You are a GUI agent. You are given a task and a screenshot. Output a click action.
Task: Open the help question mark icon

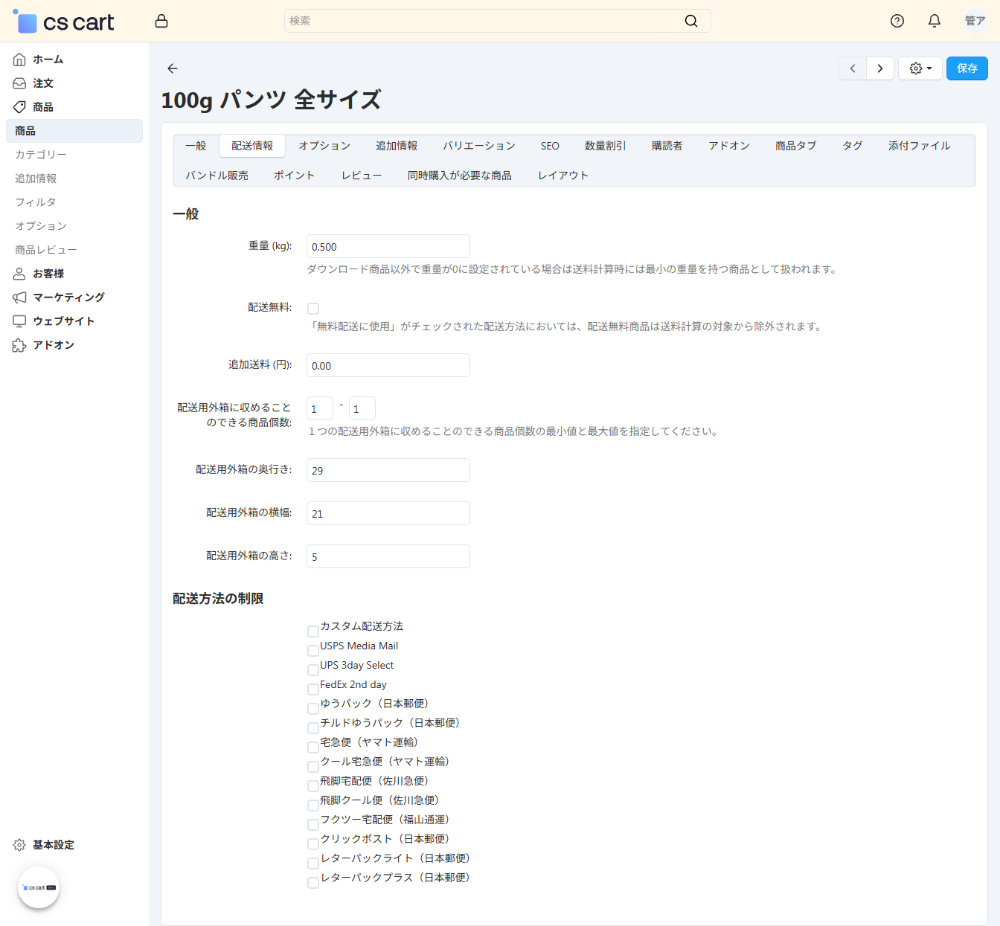click(x=897, y=21)
